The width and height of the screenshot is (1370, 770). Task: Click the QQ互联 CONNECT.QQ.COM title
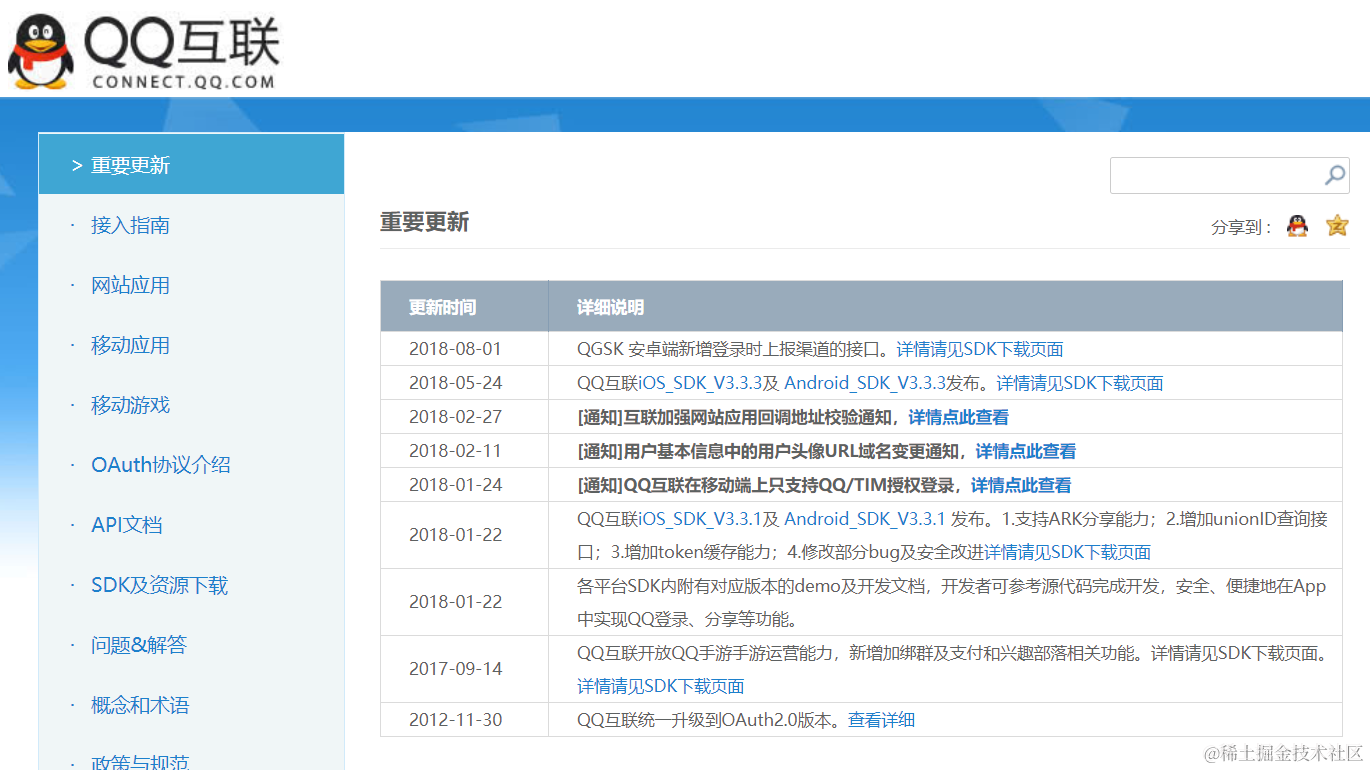(x=182, y=53)
